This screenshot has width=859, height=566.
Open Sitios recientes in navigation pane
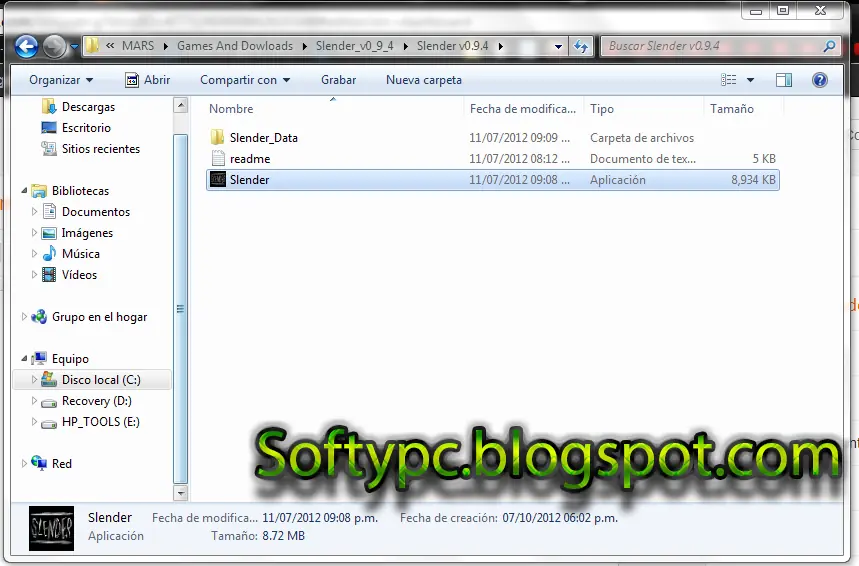[101, 148]
